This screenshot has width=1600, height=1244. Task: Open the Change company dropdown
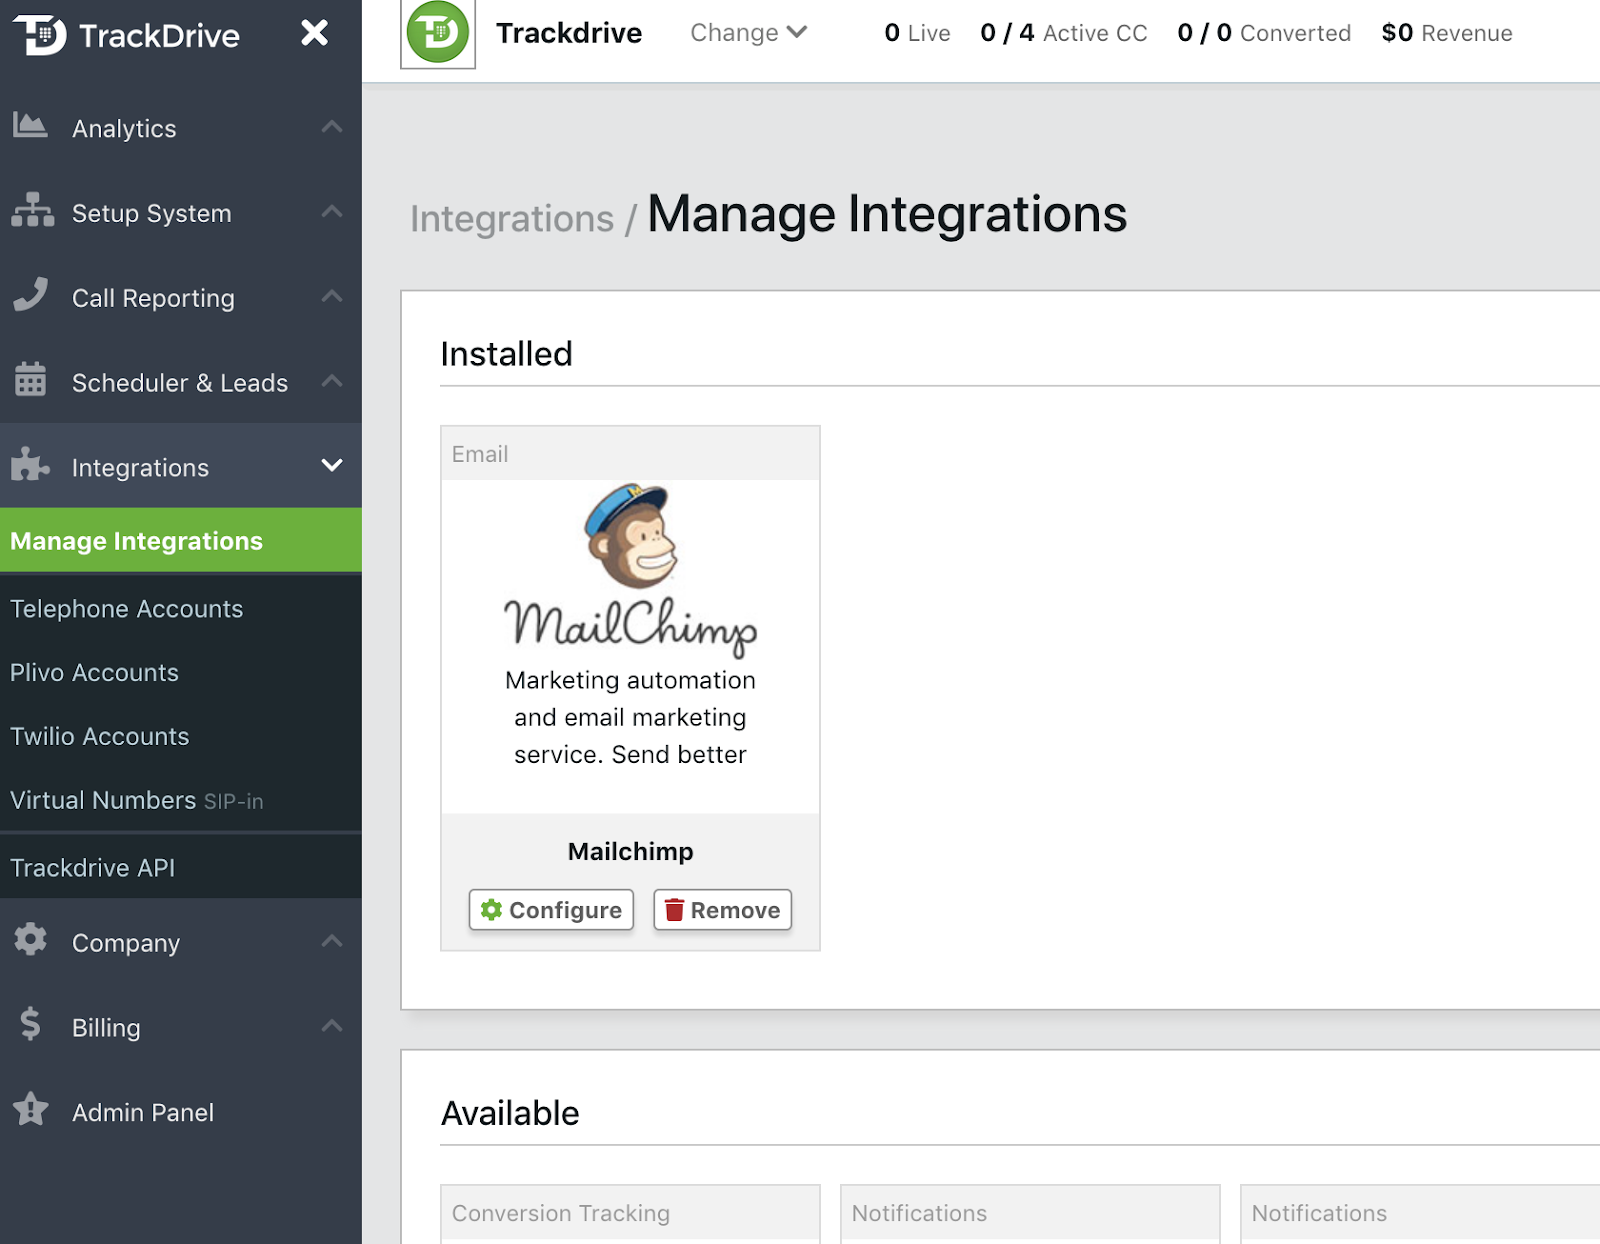748,33
